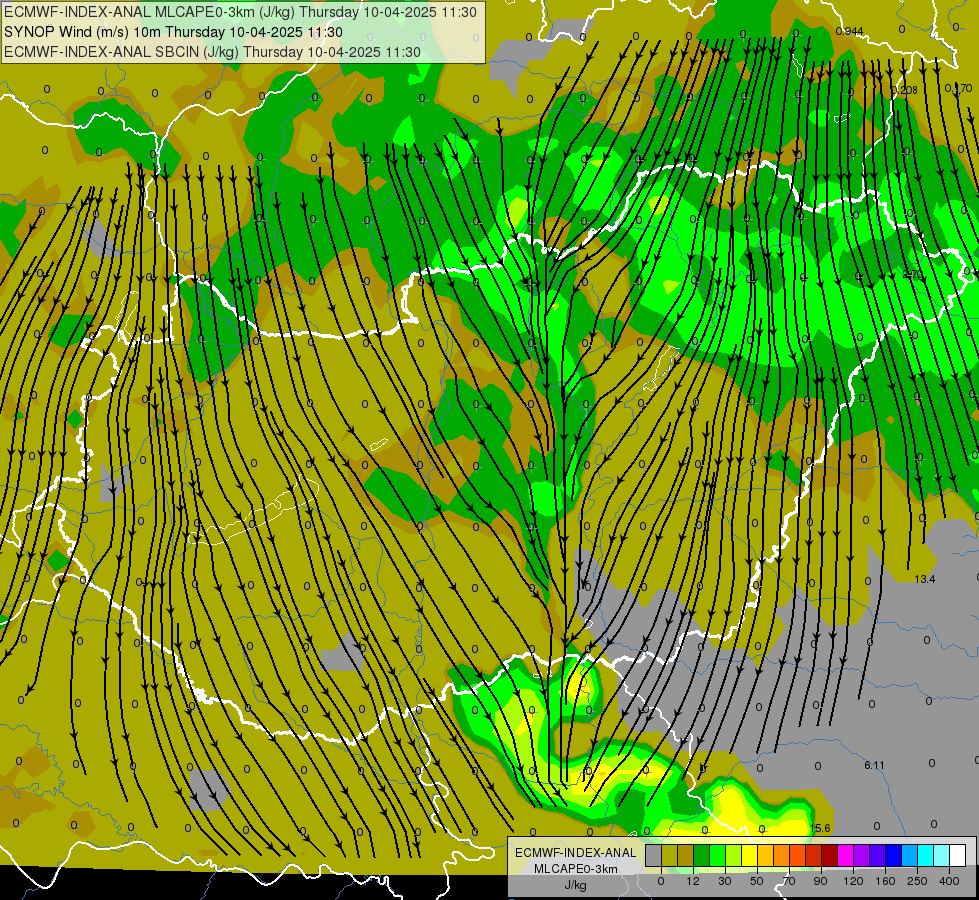Image resolution: width=979 pixels, height=900 pixels.
Task: Click legend tick label 70
Action: 789,881
